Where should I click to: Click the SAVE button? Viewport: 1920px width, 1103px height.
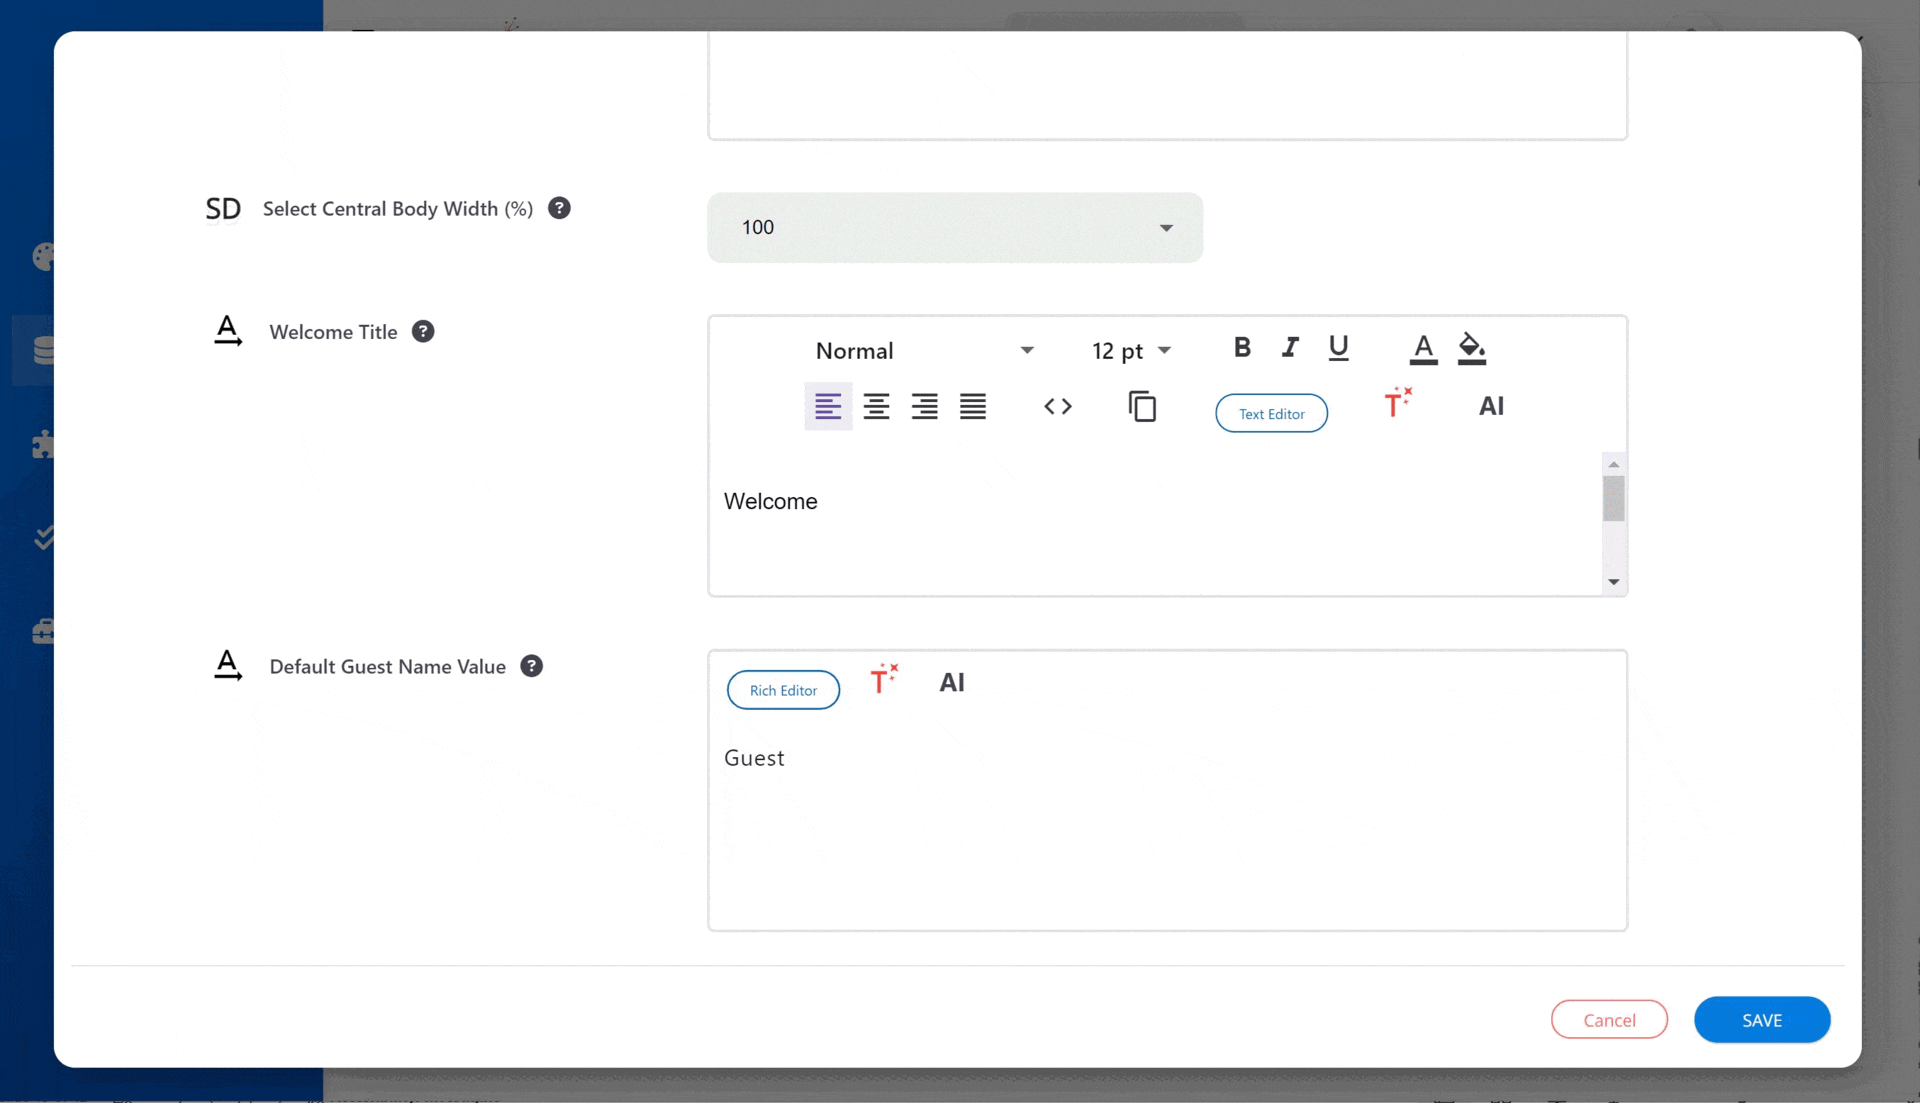1762,1019
